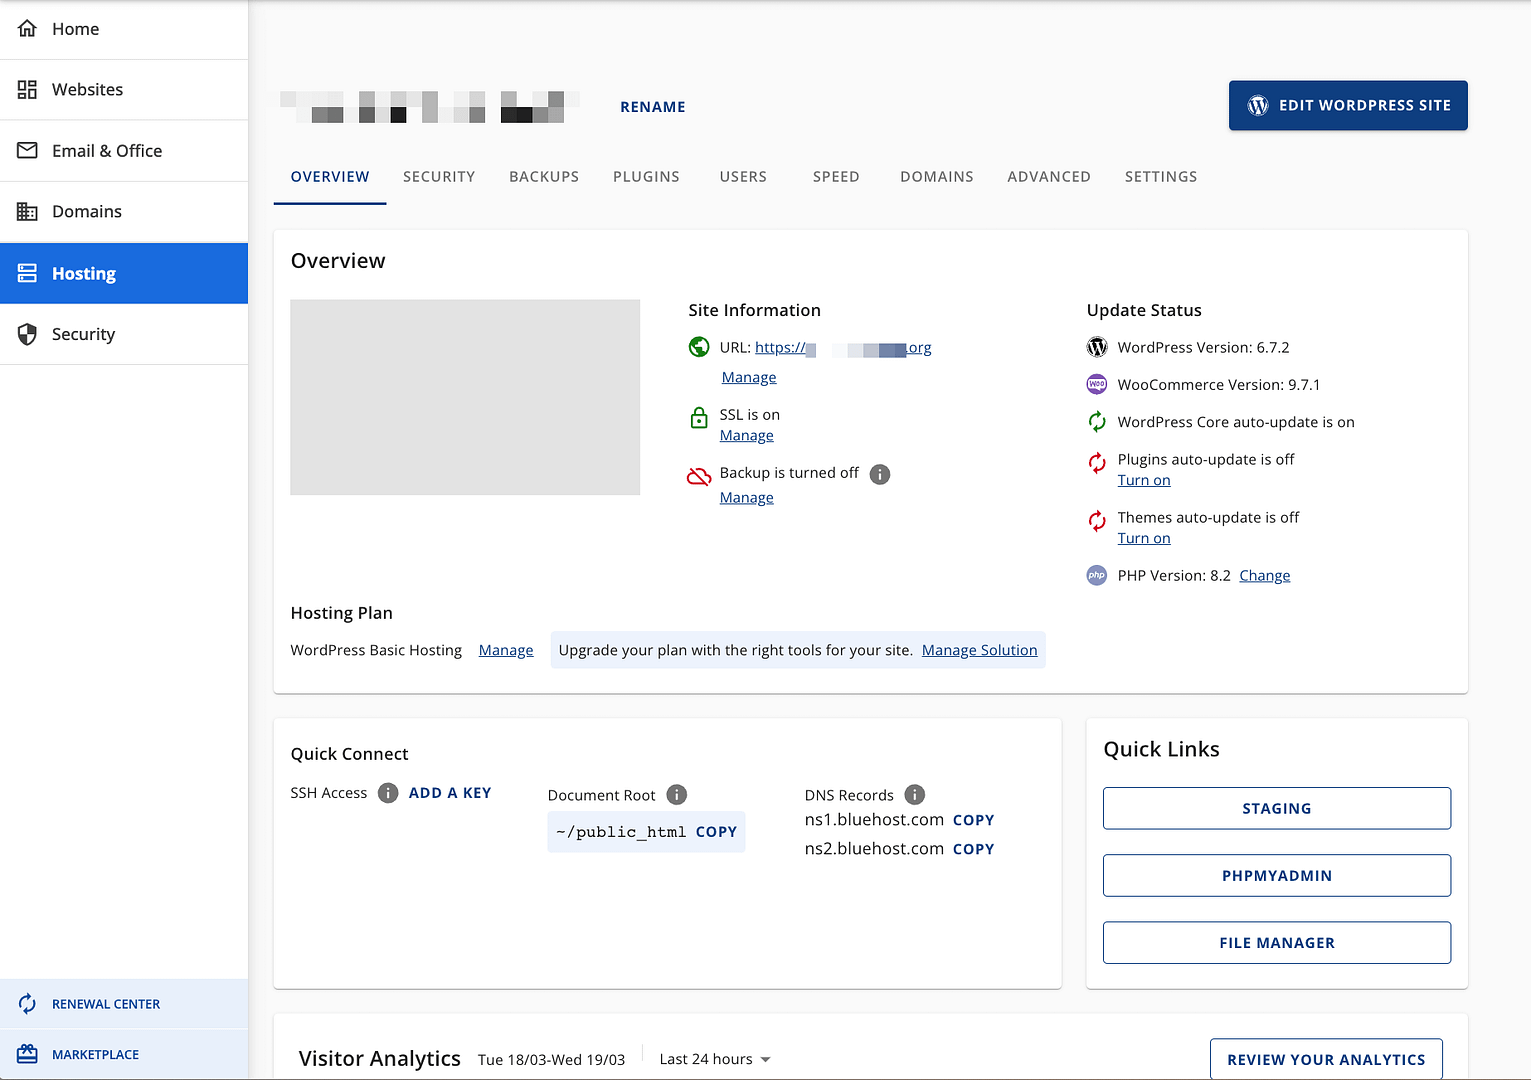Screen dimensions: 1531x1080
Task: Click info icon next to SSH Access
Action: pyautogui.click(x=388, y=793)
